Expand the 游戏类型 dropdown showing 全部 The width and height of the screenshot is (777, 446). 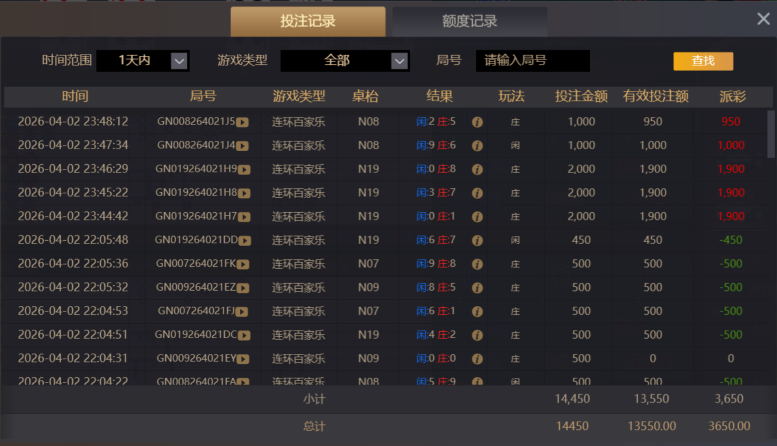point(345,60)
